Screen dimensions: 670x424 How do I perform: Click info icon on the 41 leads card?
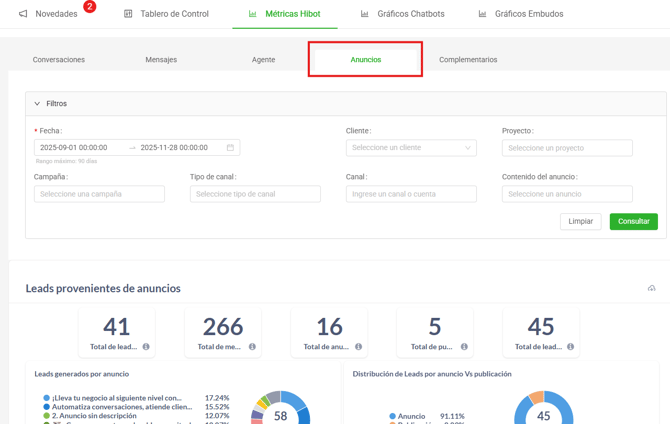pos(146,347)
